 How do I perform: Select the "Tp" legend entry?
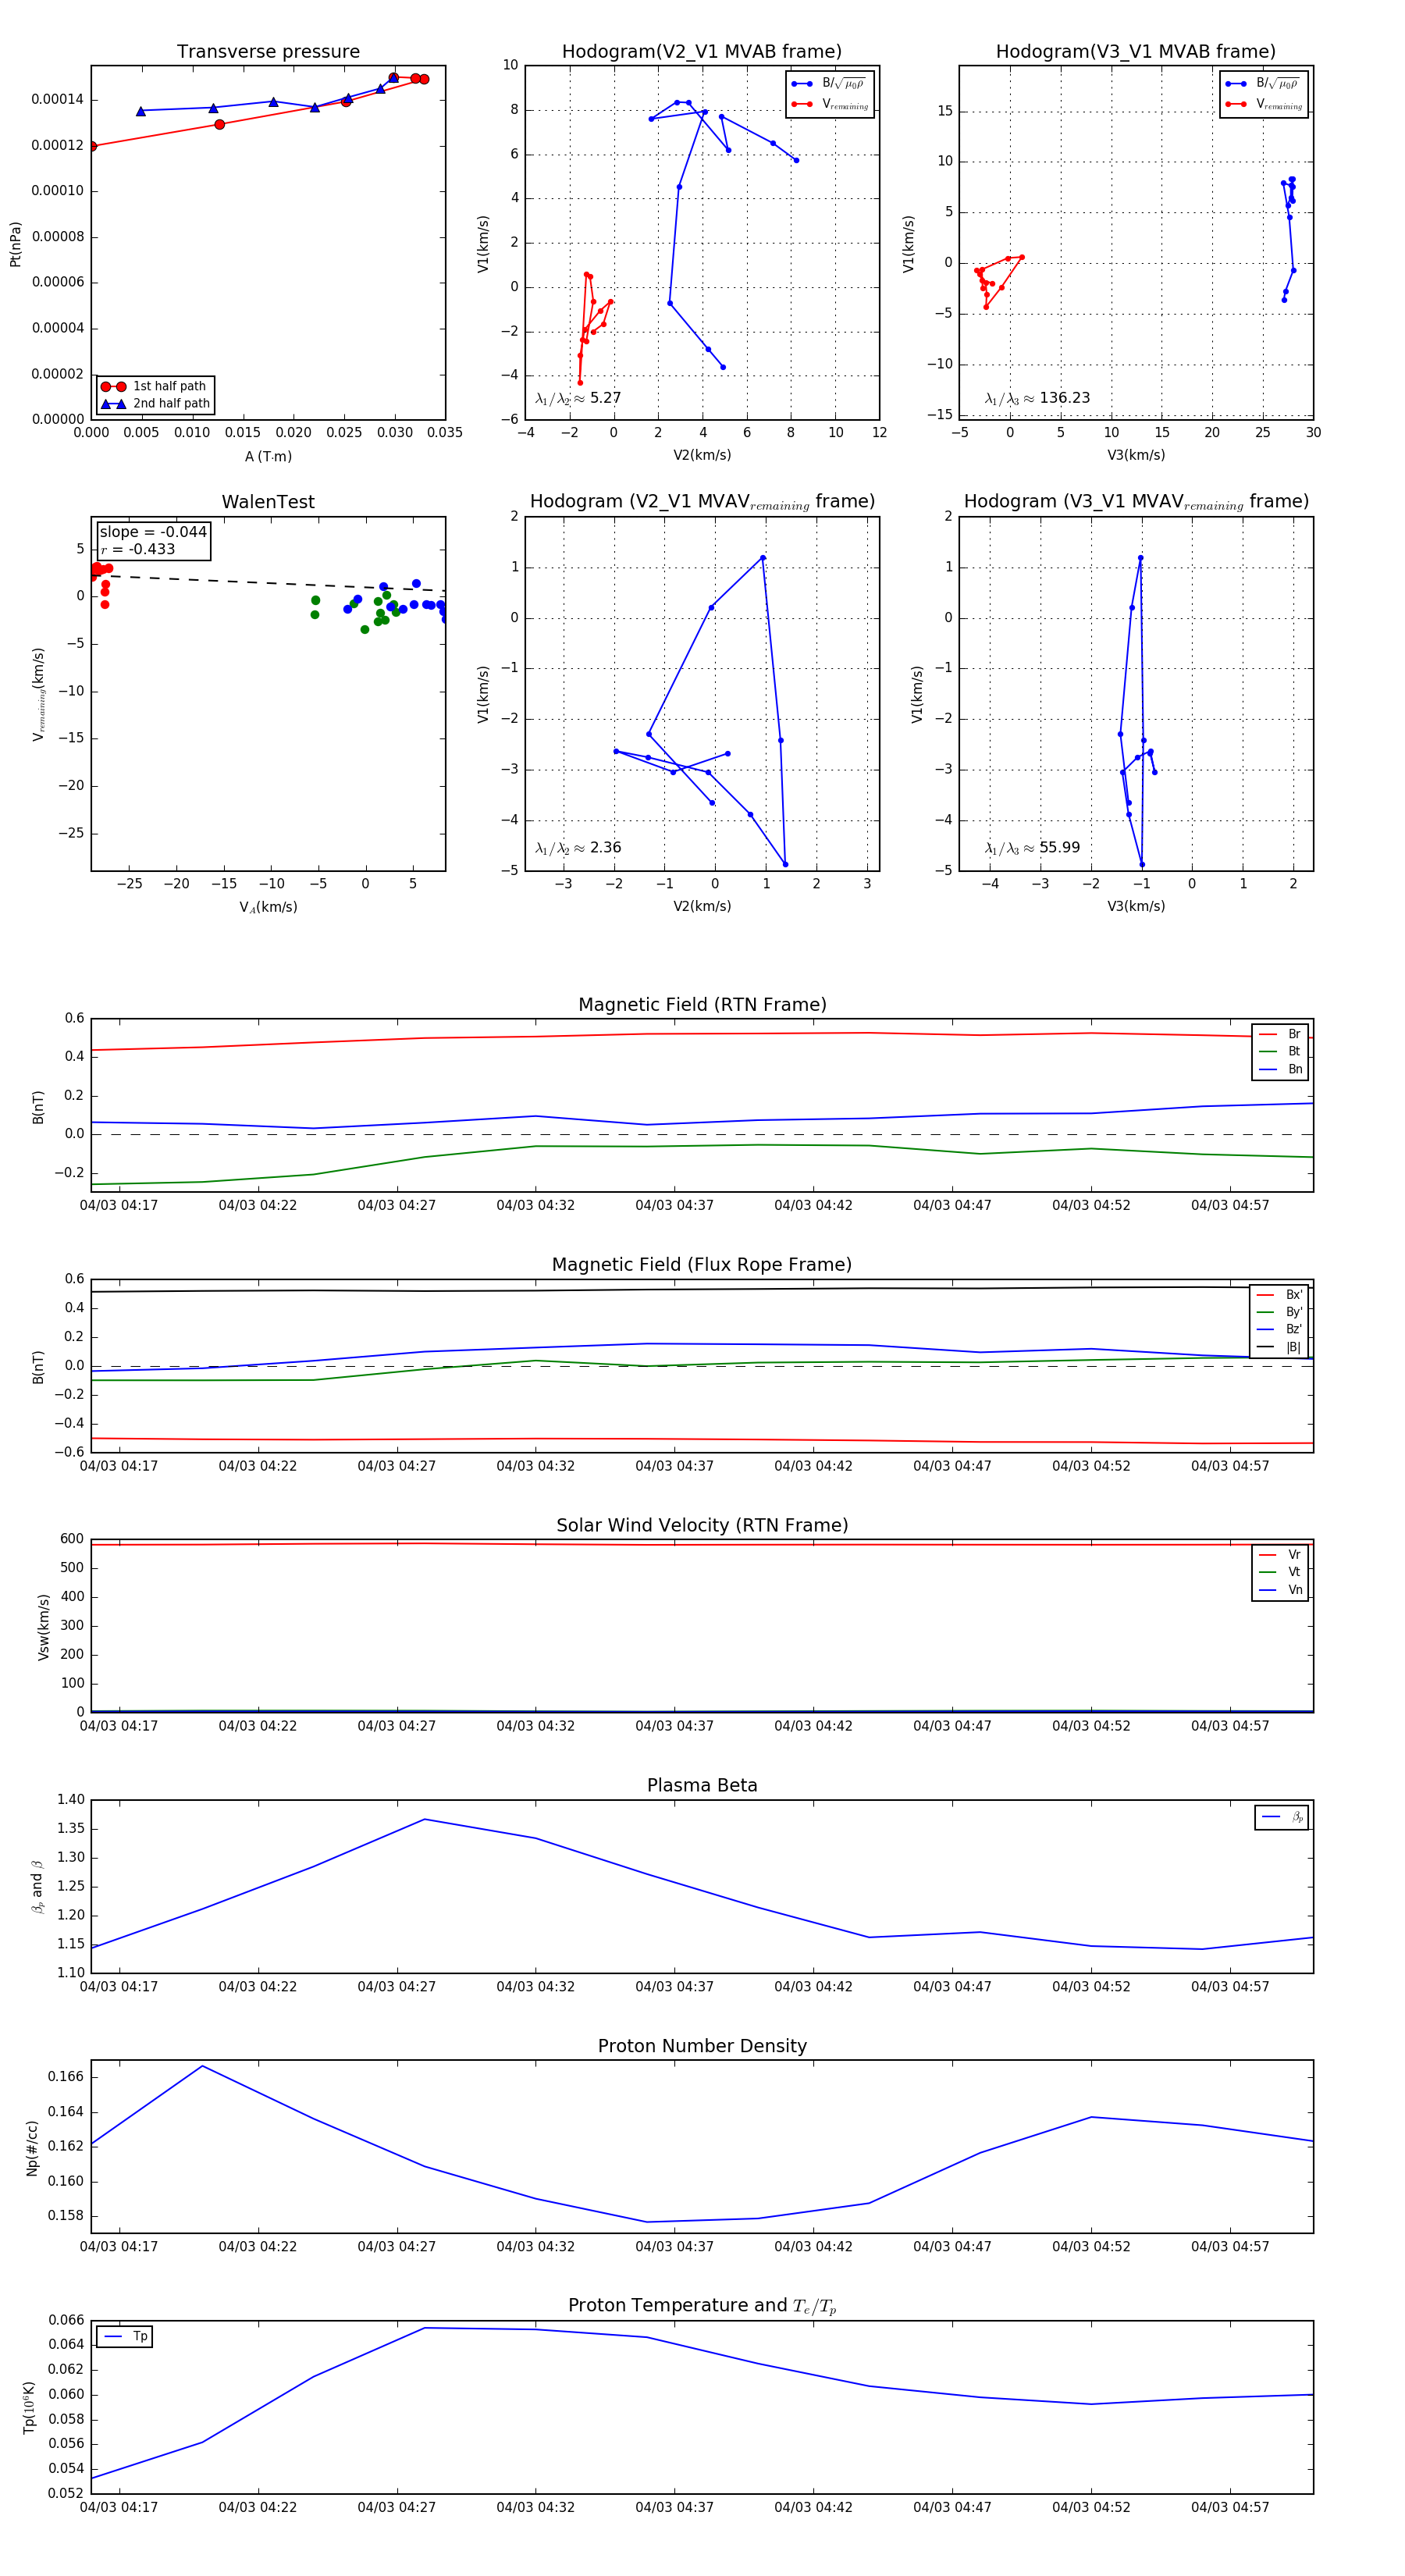tap(125, 2337)
